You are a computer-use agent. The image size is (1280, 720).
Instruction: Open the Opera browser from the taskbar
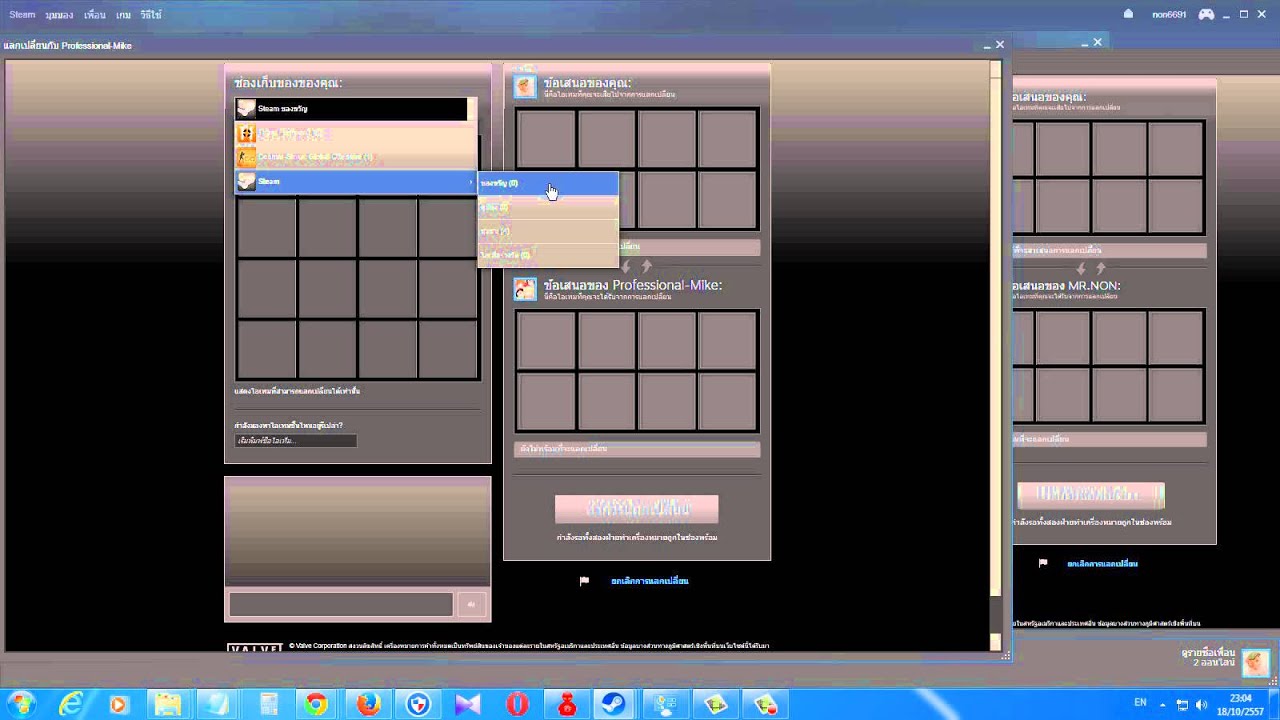[x=517, y=704]
